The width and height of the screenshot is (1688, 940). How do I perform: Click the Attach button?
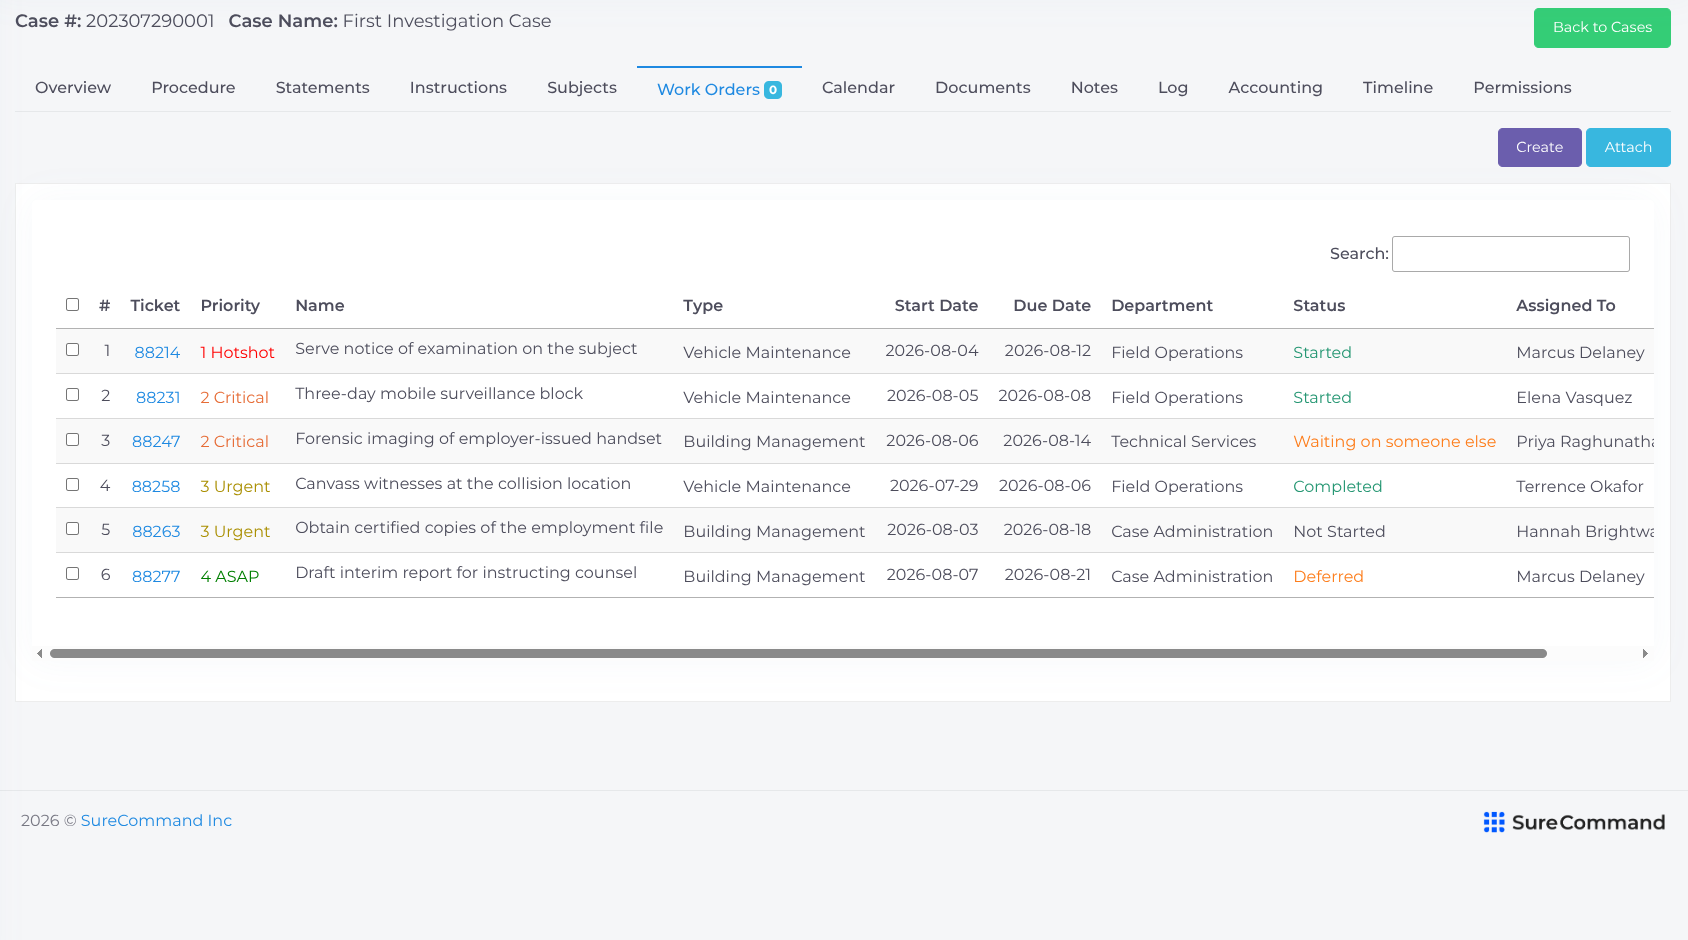(x=1628, y=147)
